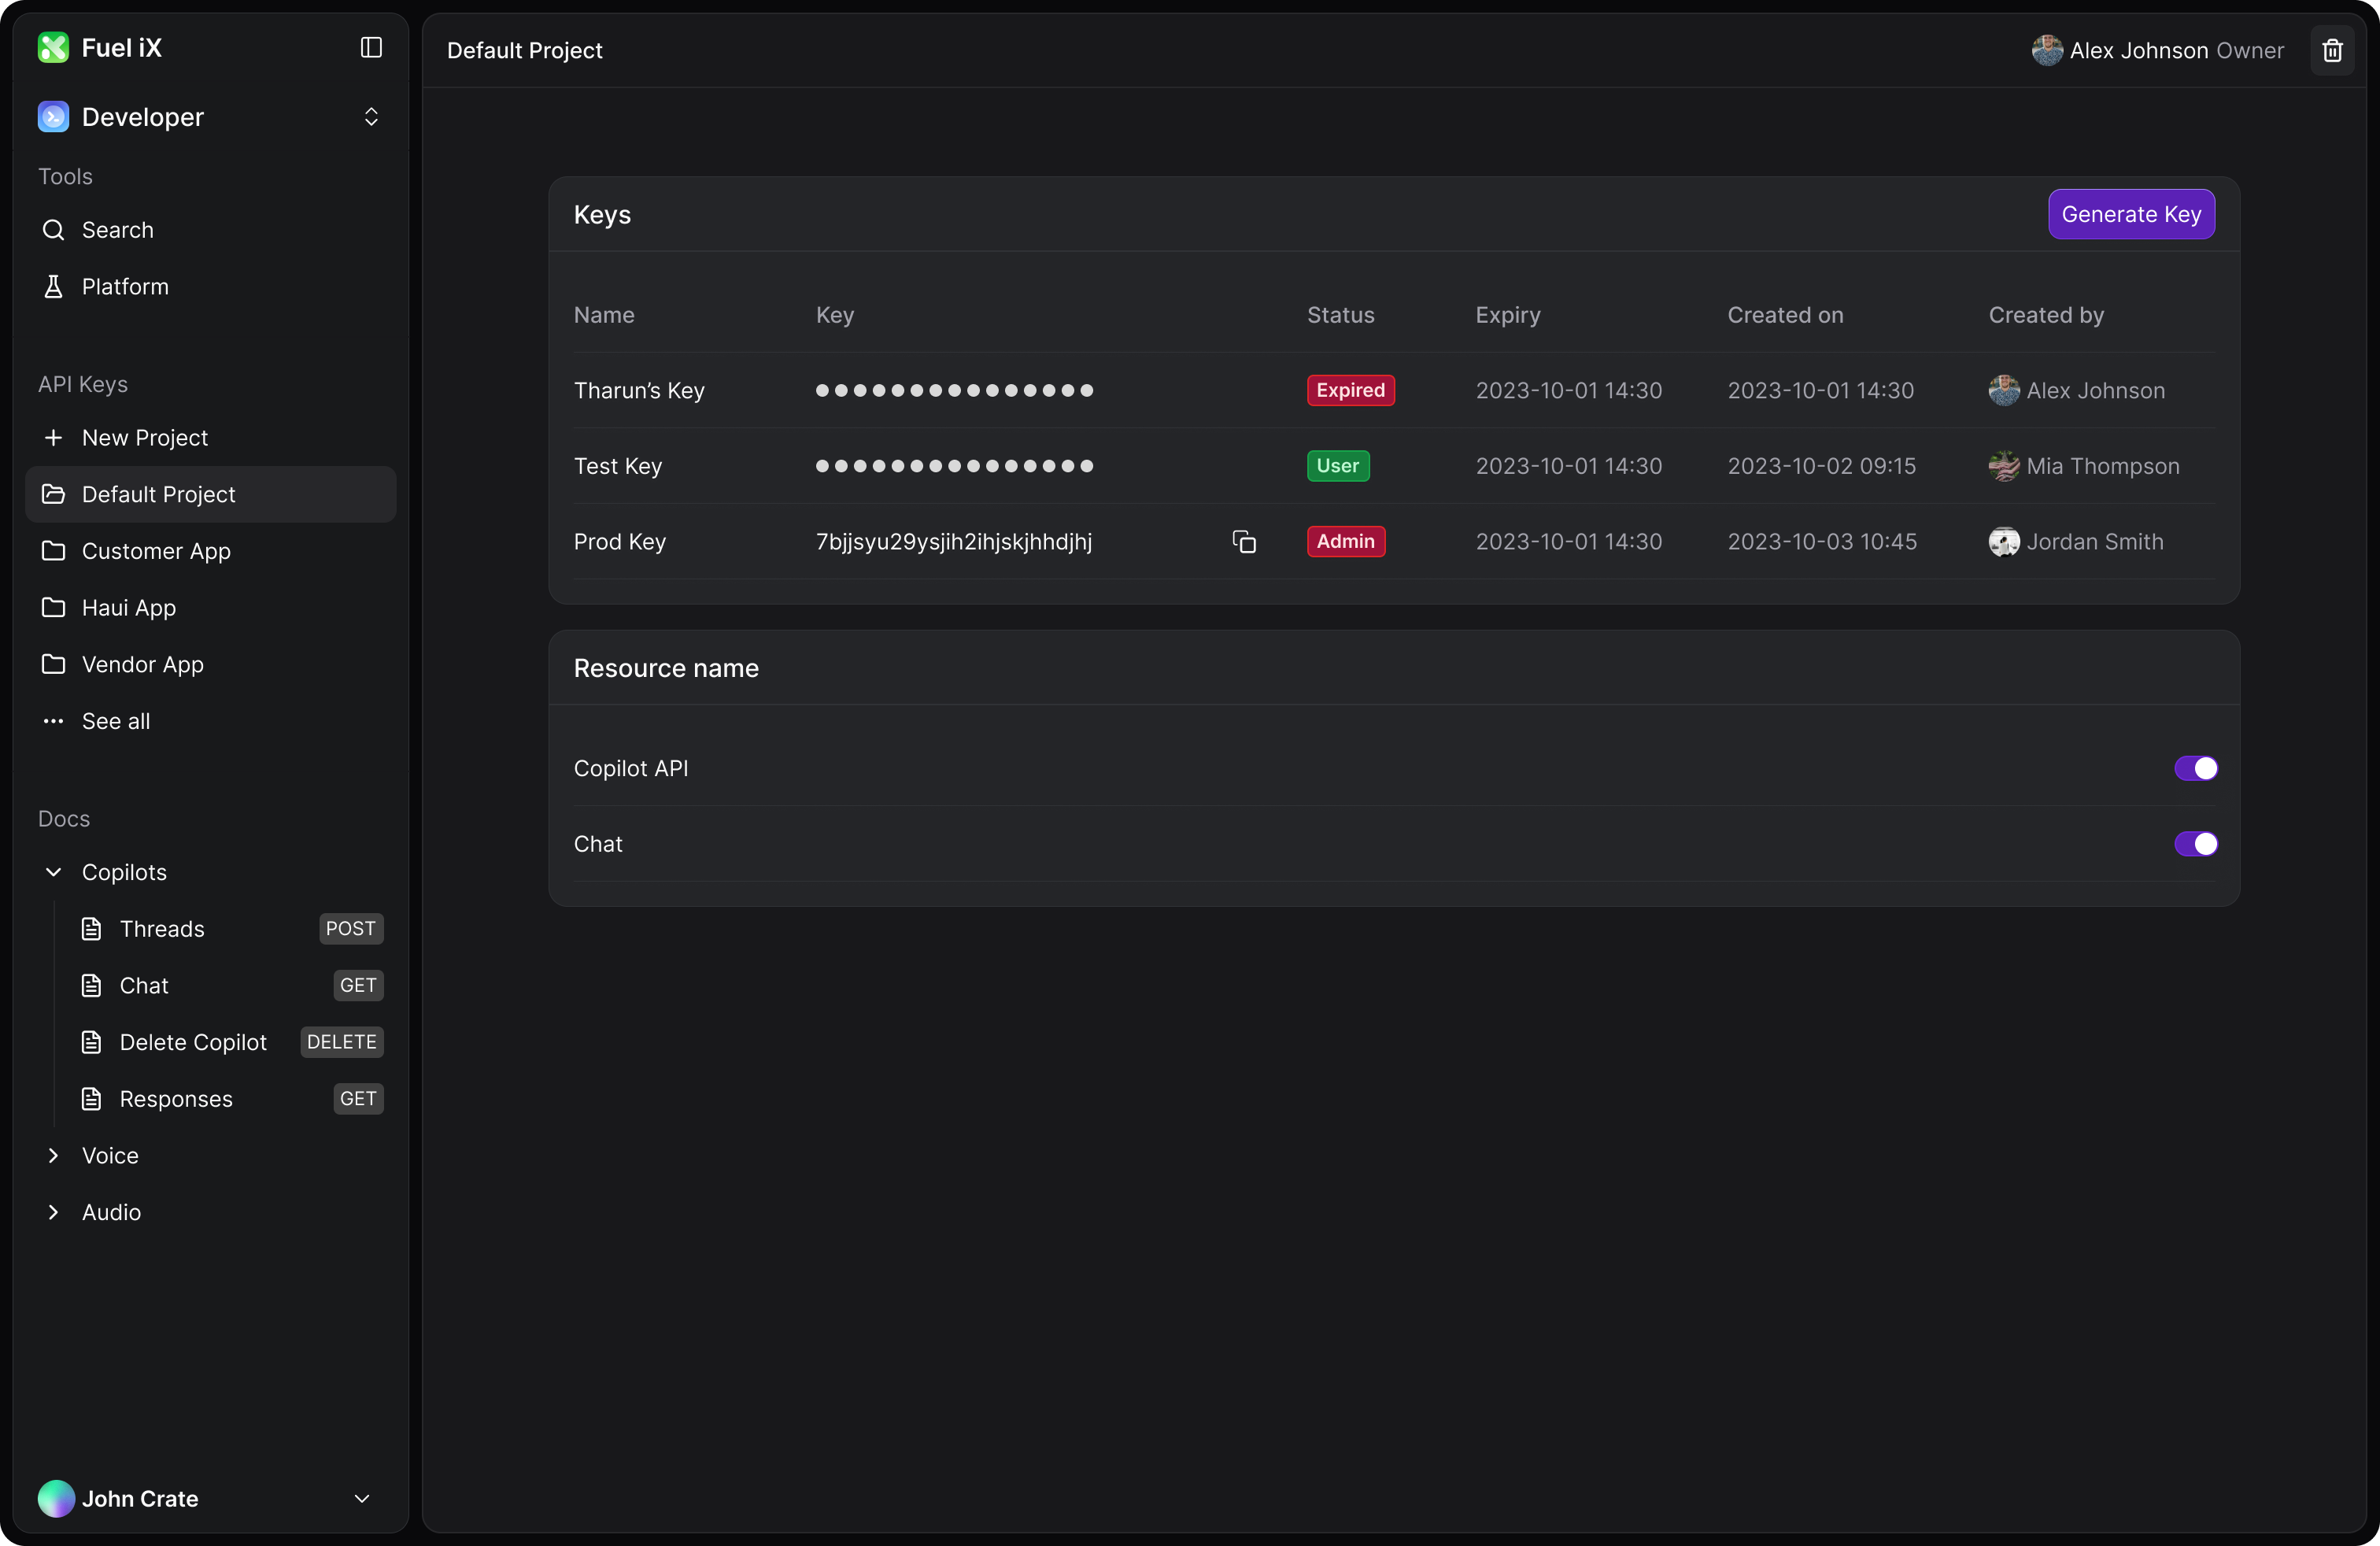Screen dimensions: 2380x1546
Task: Open Platform in the Tools menu
Action: pos(211,287)
